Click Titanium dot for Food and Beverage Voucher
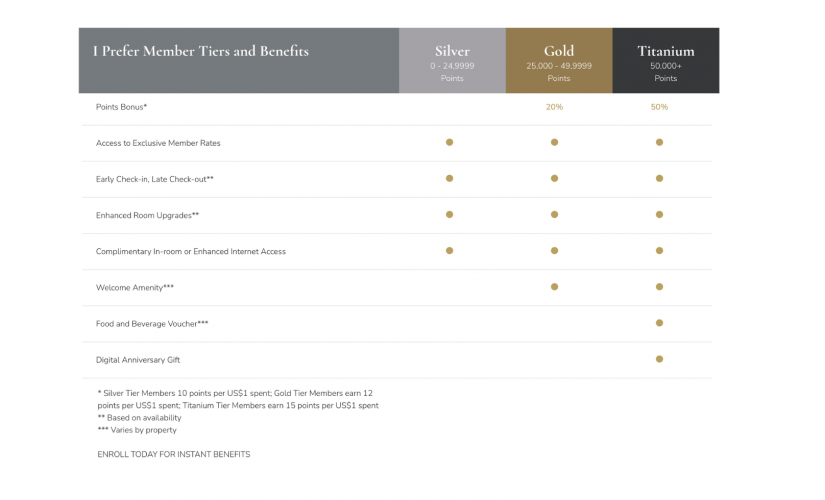 (659, 323)
